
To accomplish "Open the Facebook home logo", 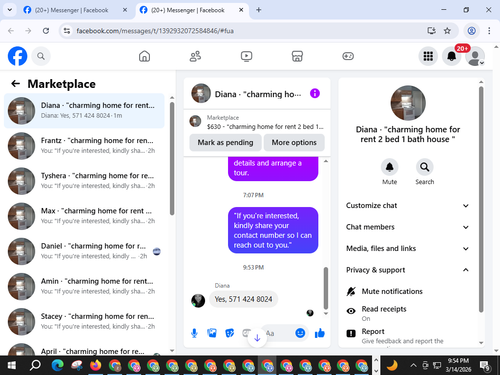I will [17, 56].
